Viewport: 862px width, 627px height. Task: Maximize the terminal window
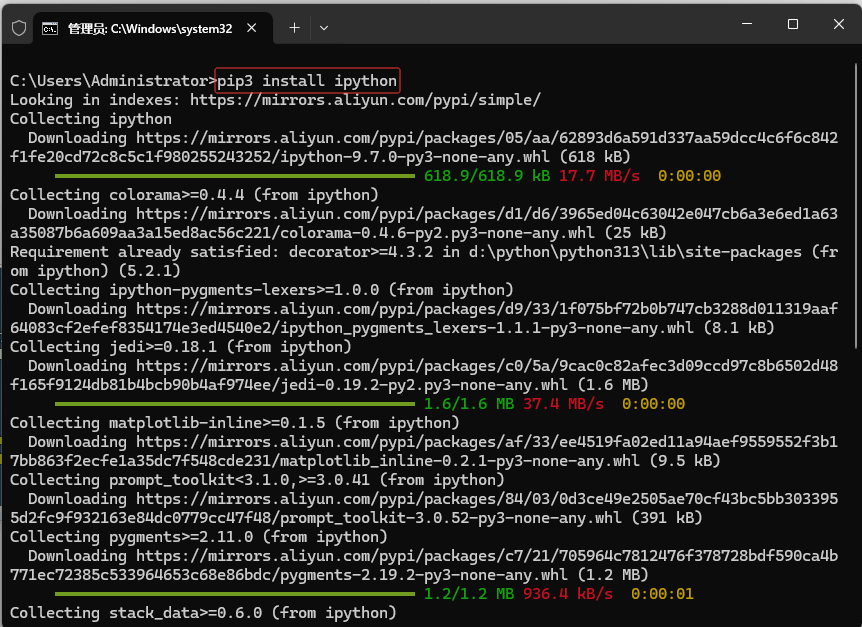(793, 24)
